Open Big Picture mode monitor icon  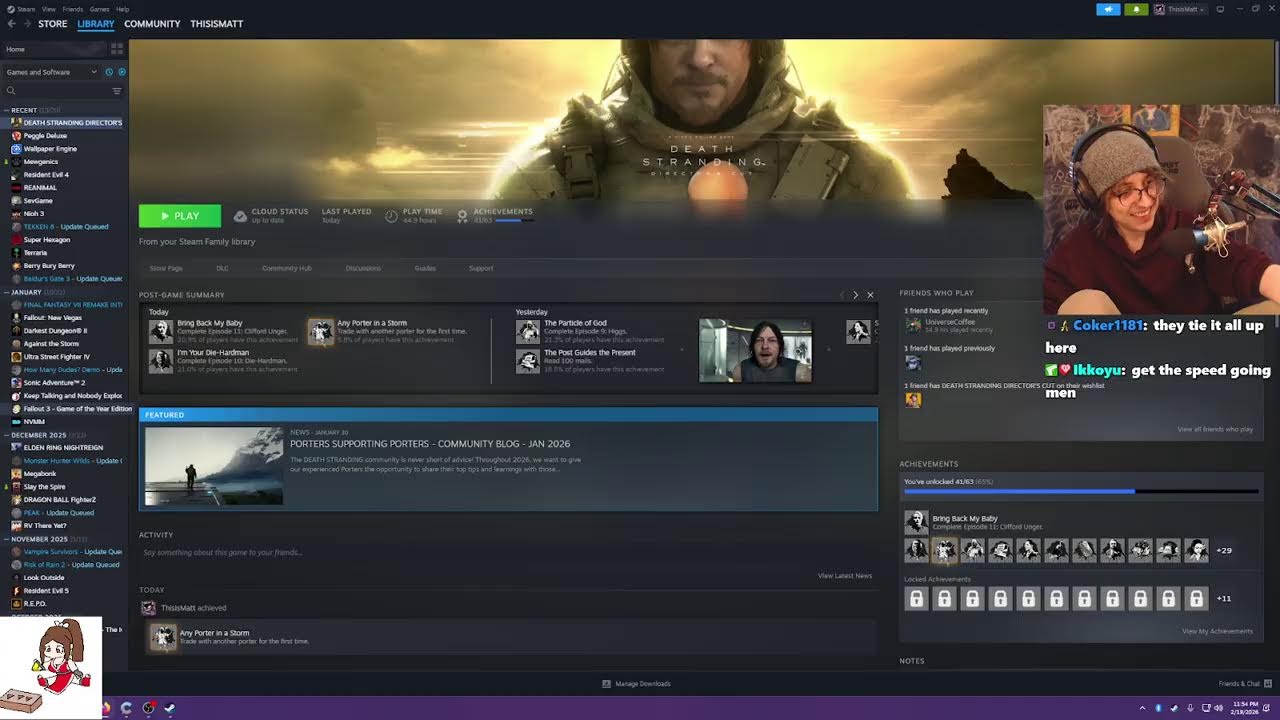click(1220, 9)
